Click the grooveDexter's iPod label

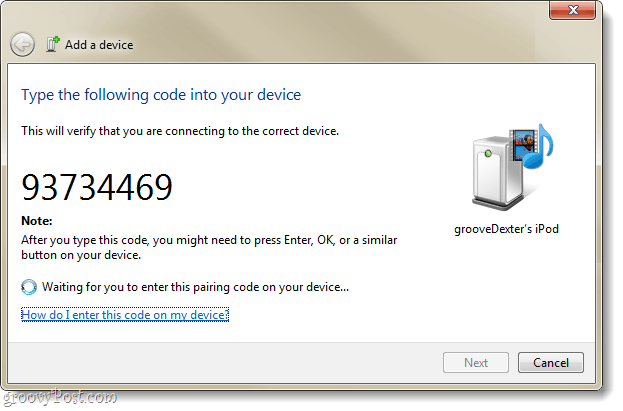point(507,229)
